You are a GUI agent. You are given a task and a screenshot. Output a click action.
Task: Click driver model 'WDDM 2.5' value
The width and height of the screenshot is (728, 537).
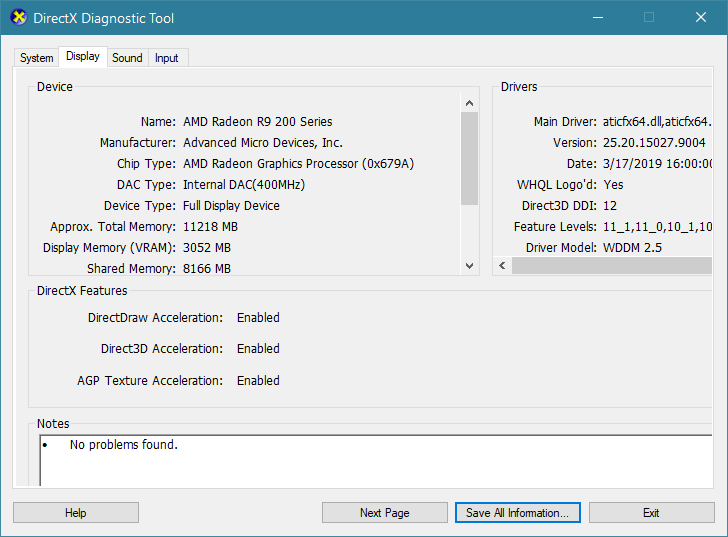(632, 248)
